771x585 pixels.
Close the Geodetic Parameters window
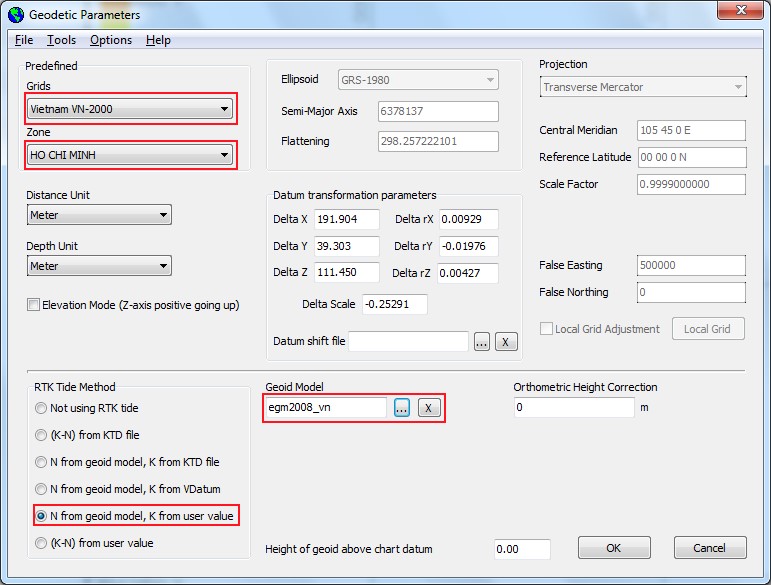[x=741, y=10]
